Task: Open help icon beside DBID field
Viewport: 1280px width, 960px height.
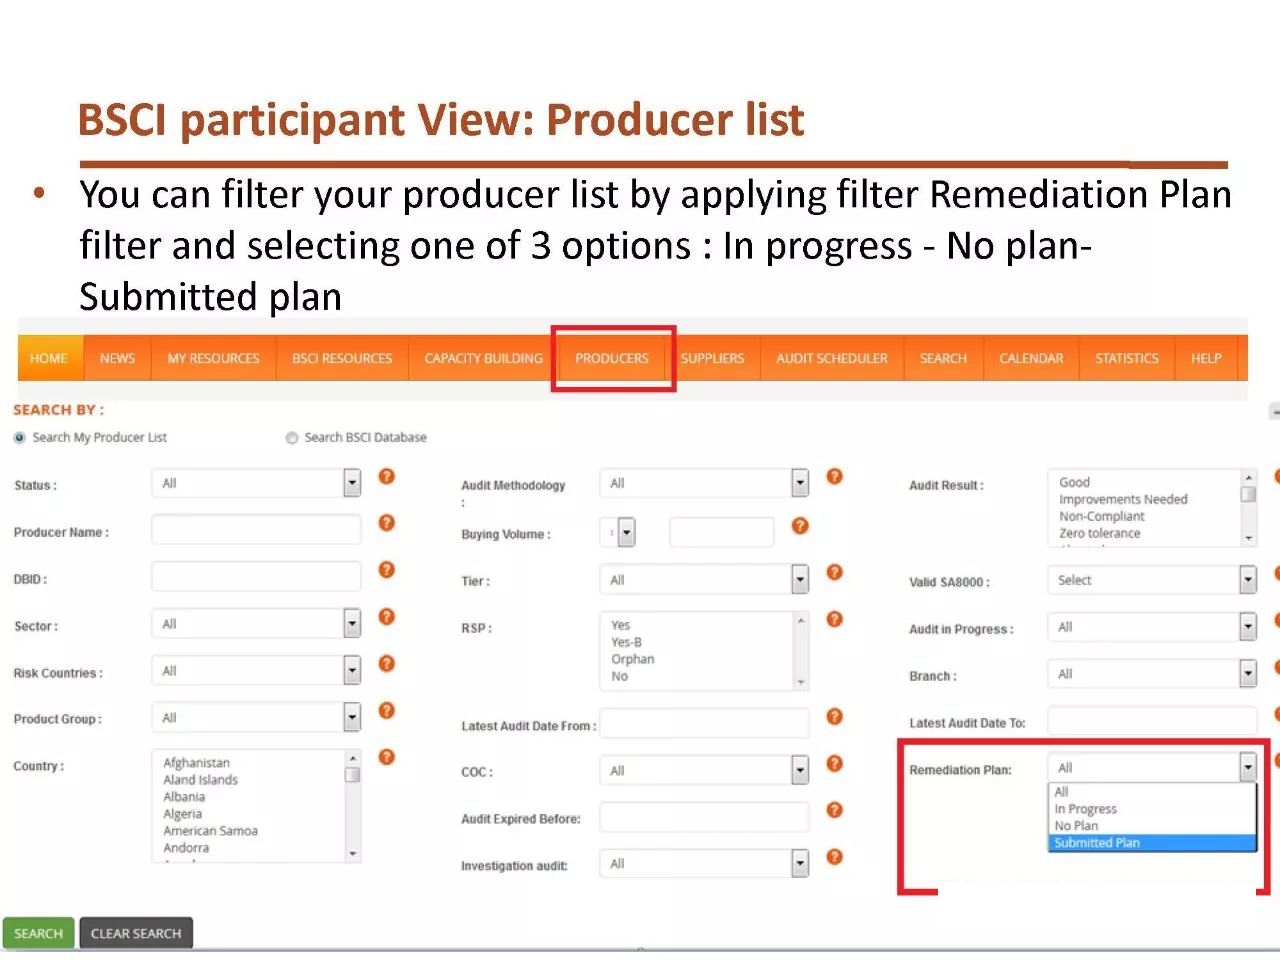Action: pos(386,570)
